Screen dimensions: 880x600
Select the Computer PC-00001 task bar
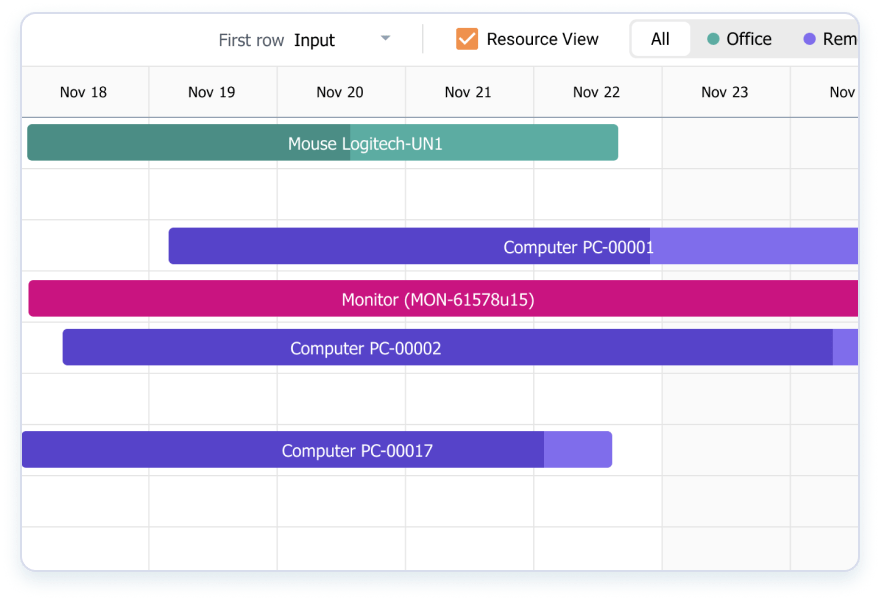point(513,246)
